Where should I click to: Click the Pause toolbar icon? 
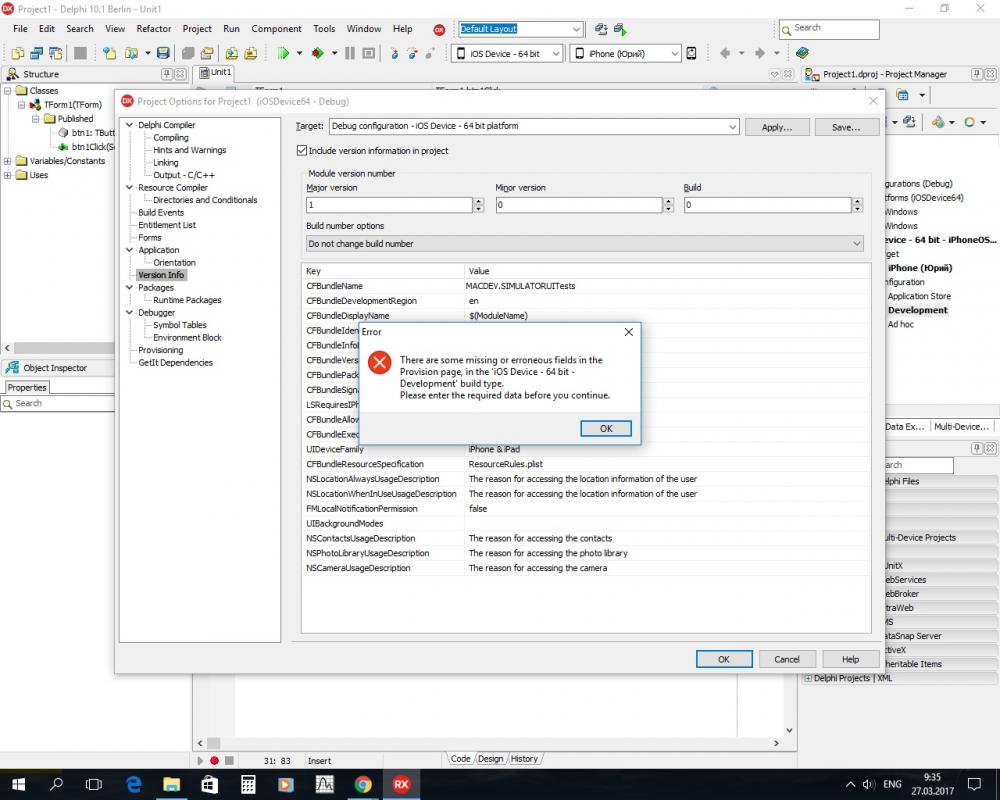coord(349,54)
